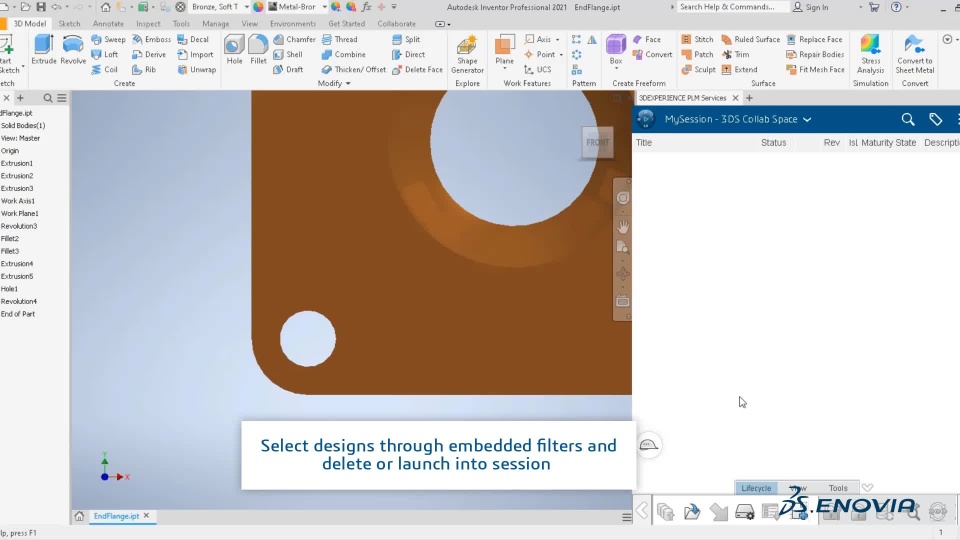
Task: Select Work Plane1 in the model browser
Action: click(x=20, y=214)
